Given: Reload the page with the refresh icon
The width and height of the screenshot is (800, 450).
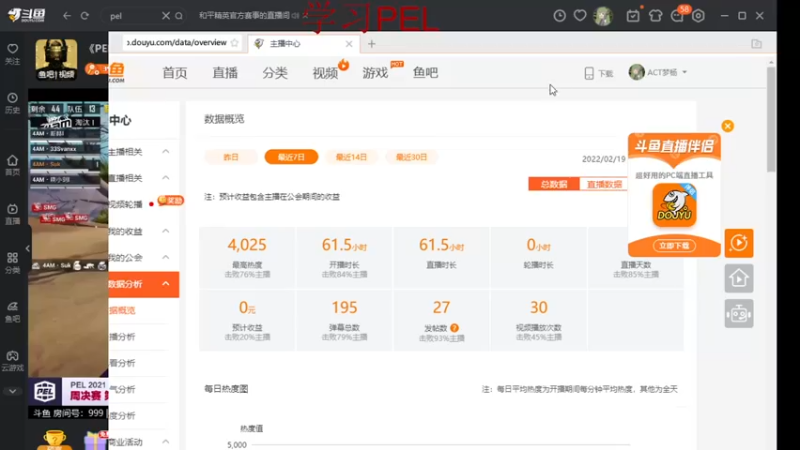Looking at the screenshot, I should tap(85, 16).
